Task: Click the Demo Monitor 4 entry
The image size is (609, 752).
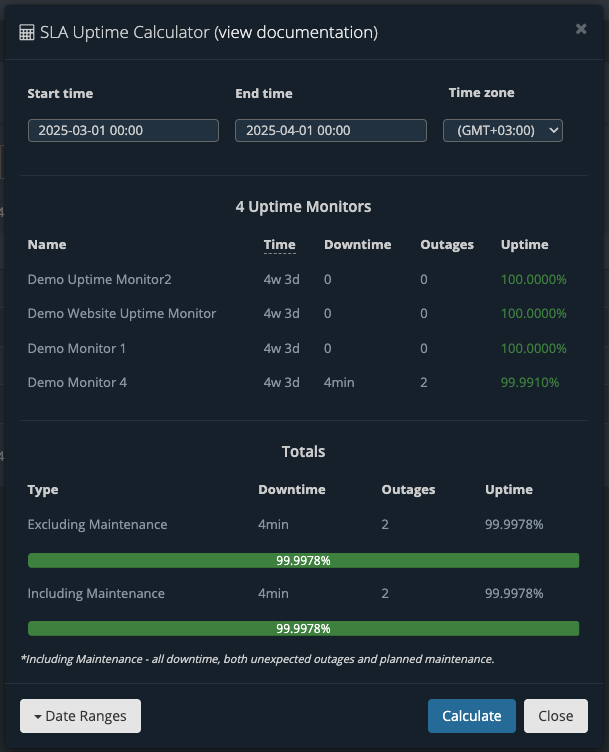Action: 77,382
